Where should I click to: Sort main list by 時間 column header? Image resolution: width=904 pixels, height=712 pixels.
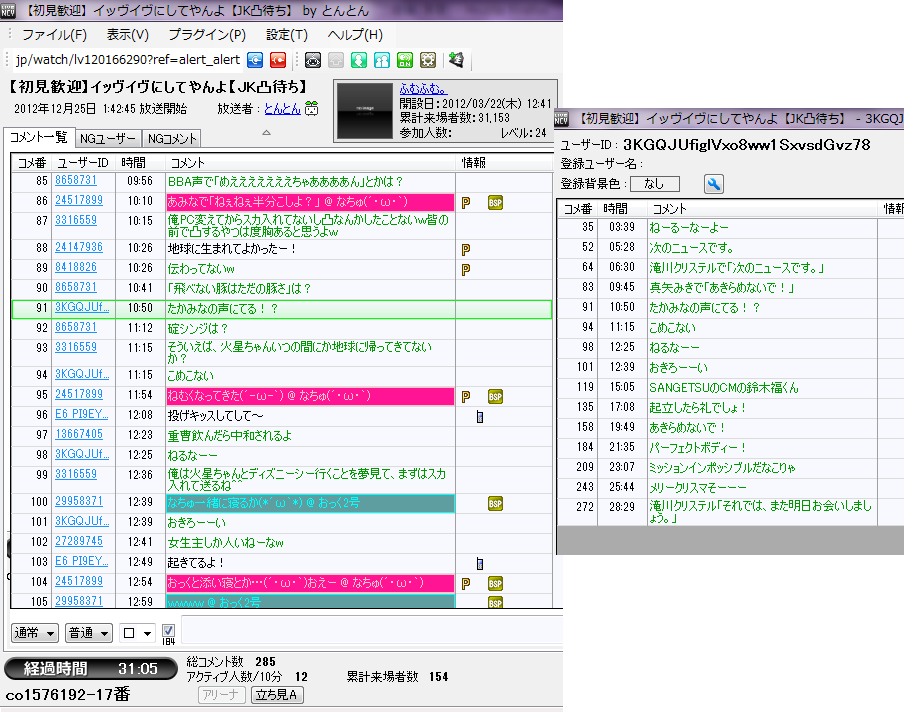coord(140,163)
